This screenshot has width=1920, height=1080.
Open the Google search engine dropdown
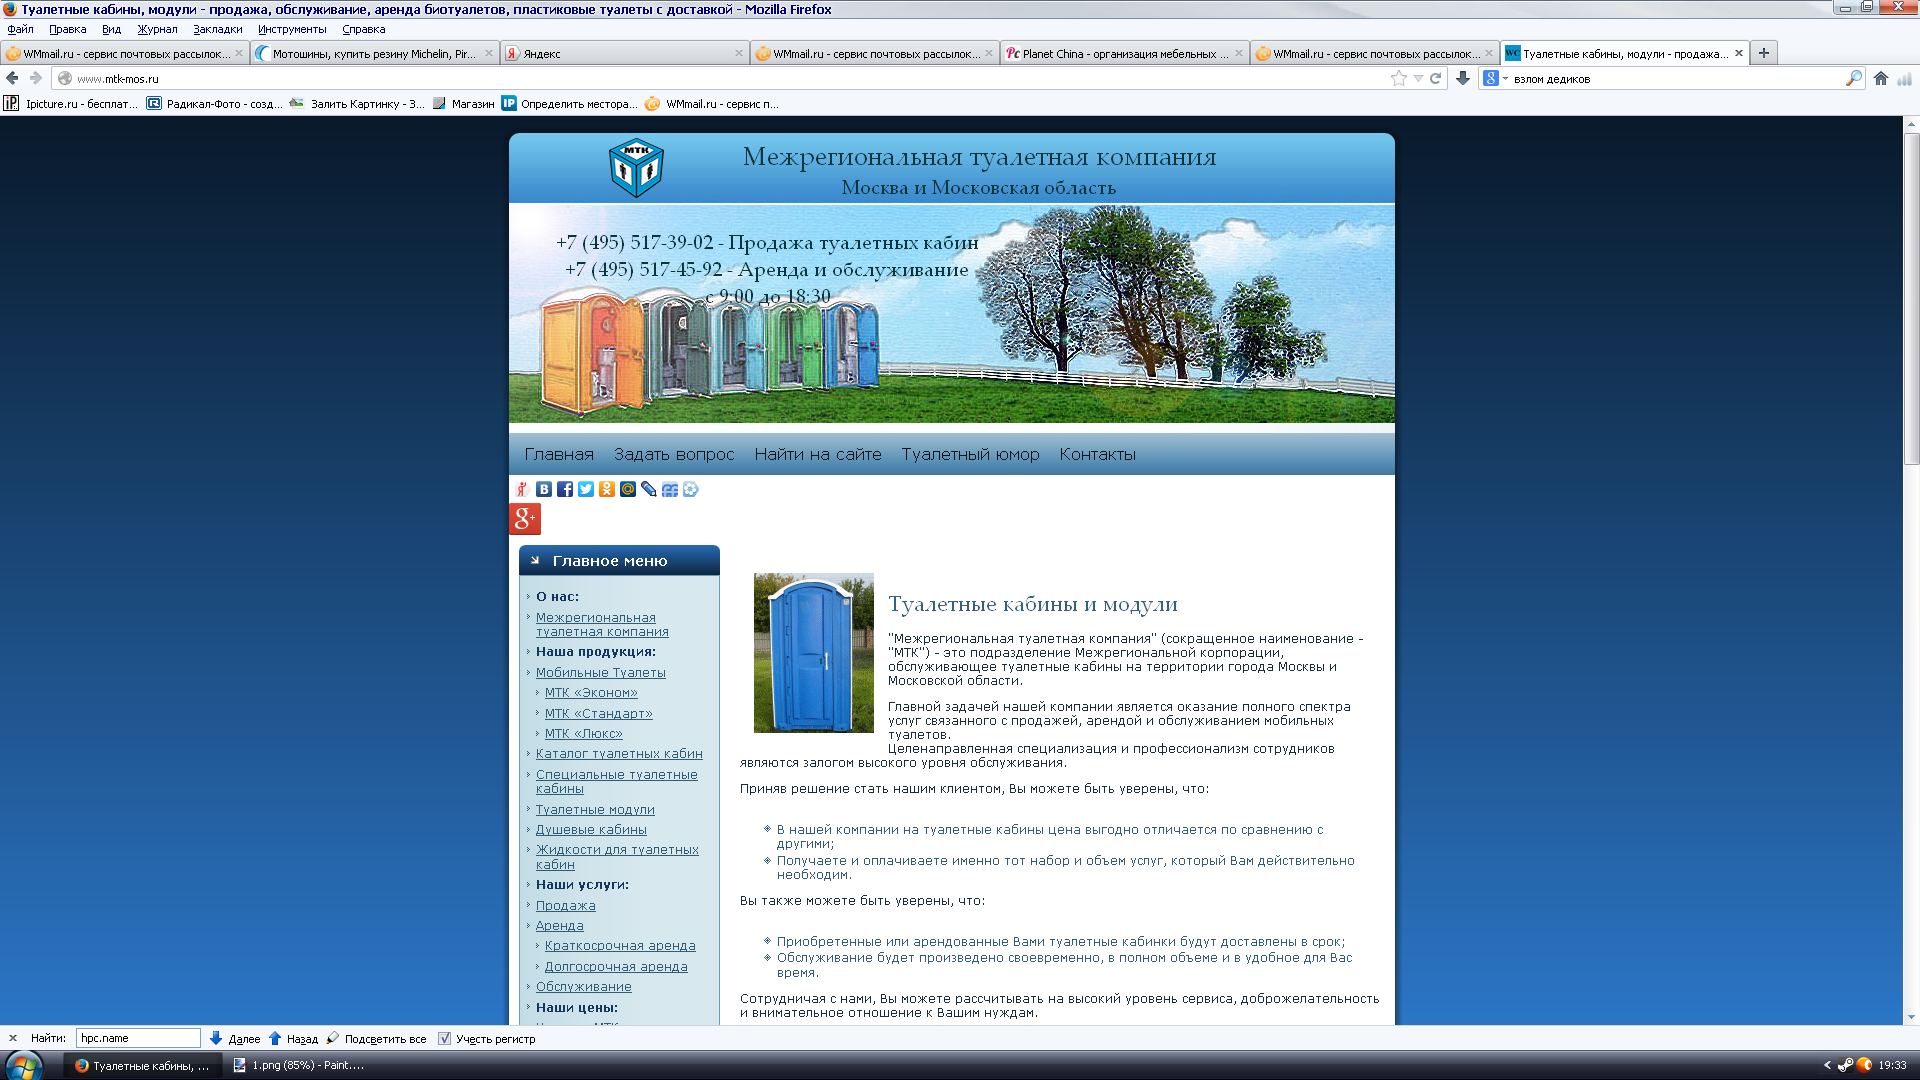click(x=1495, y=78)
